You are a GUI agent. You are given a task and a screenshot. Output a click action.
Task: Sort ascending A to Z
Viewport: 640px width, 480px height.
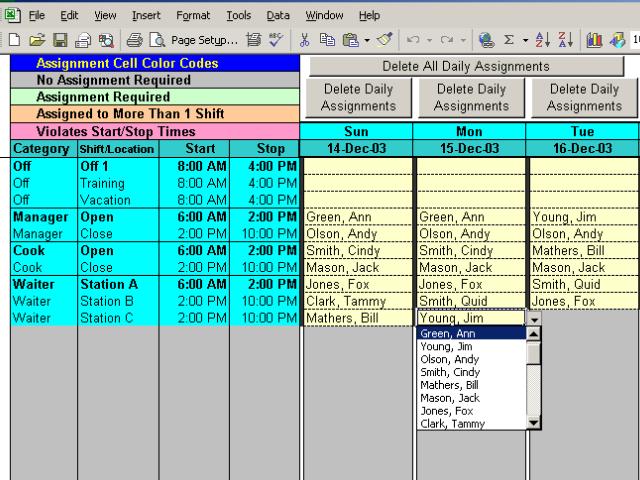[543, 40]
